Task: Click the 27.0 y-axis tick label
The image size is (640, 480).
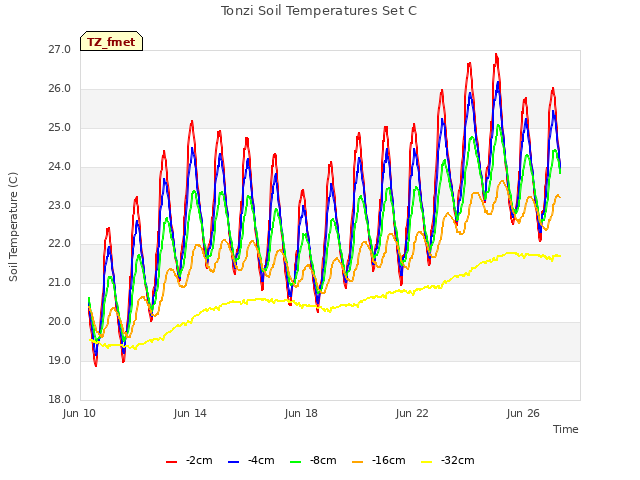Action: (60, 50)
